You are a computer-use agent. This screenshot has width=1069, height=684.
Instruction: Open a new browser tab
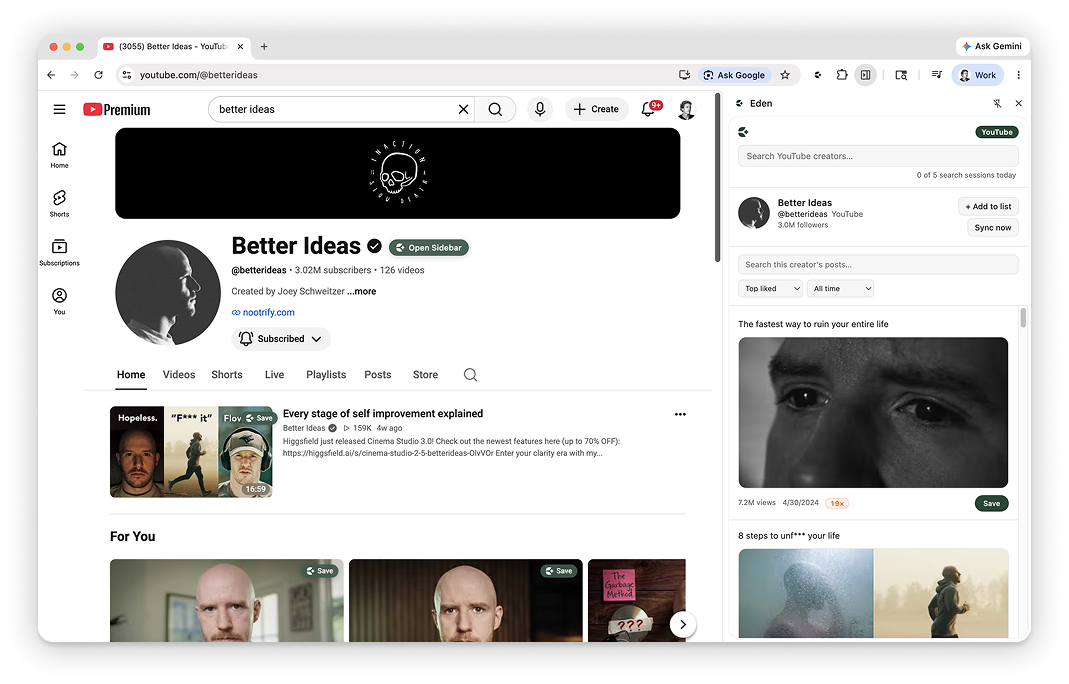coord(264,46)
